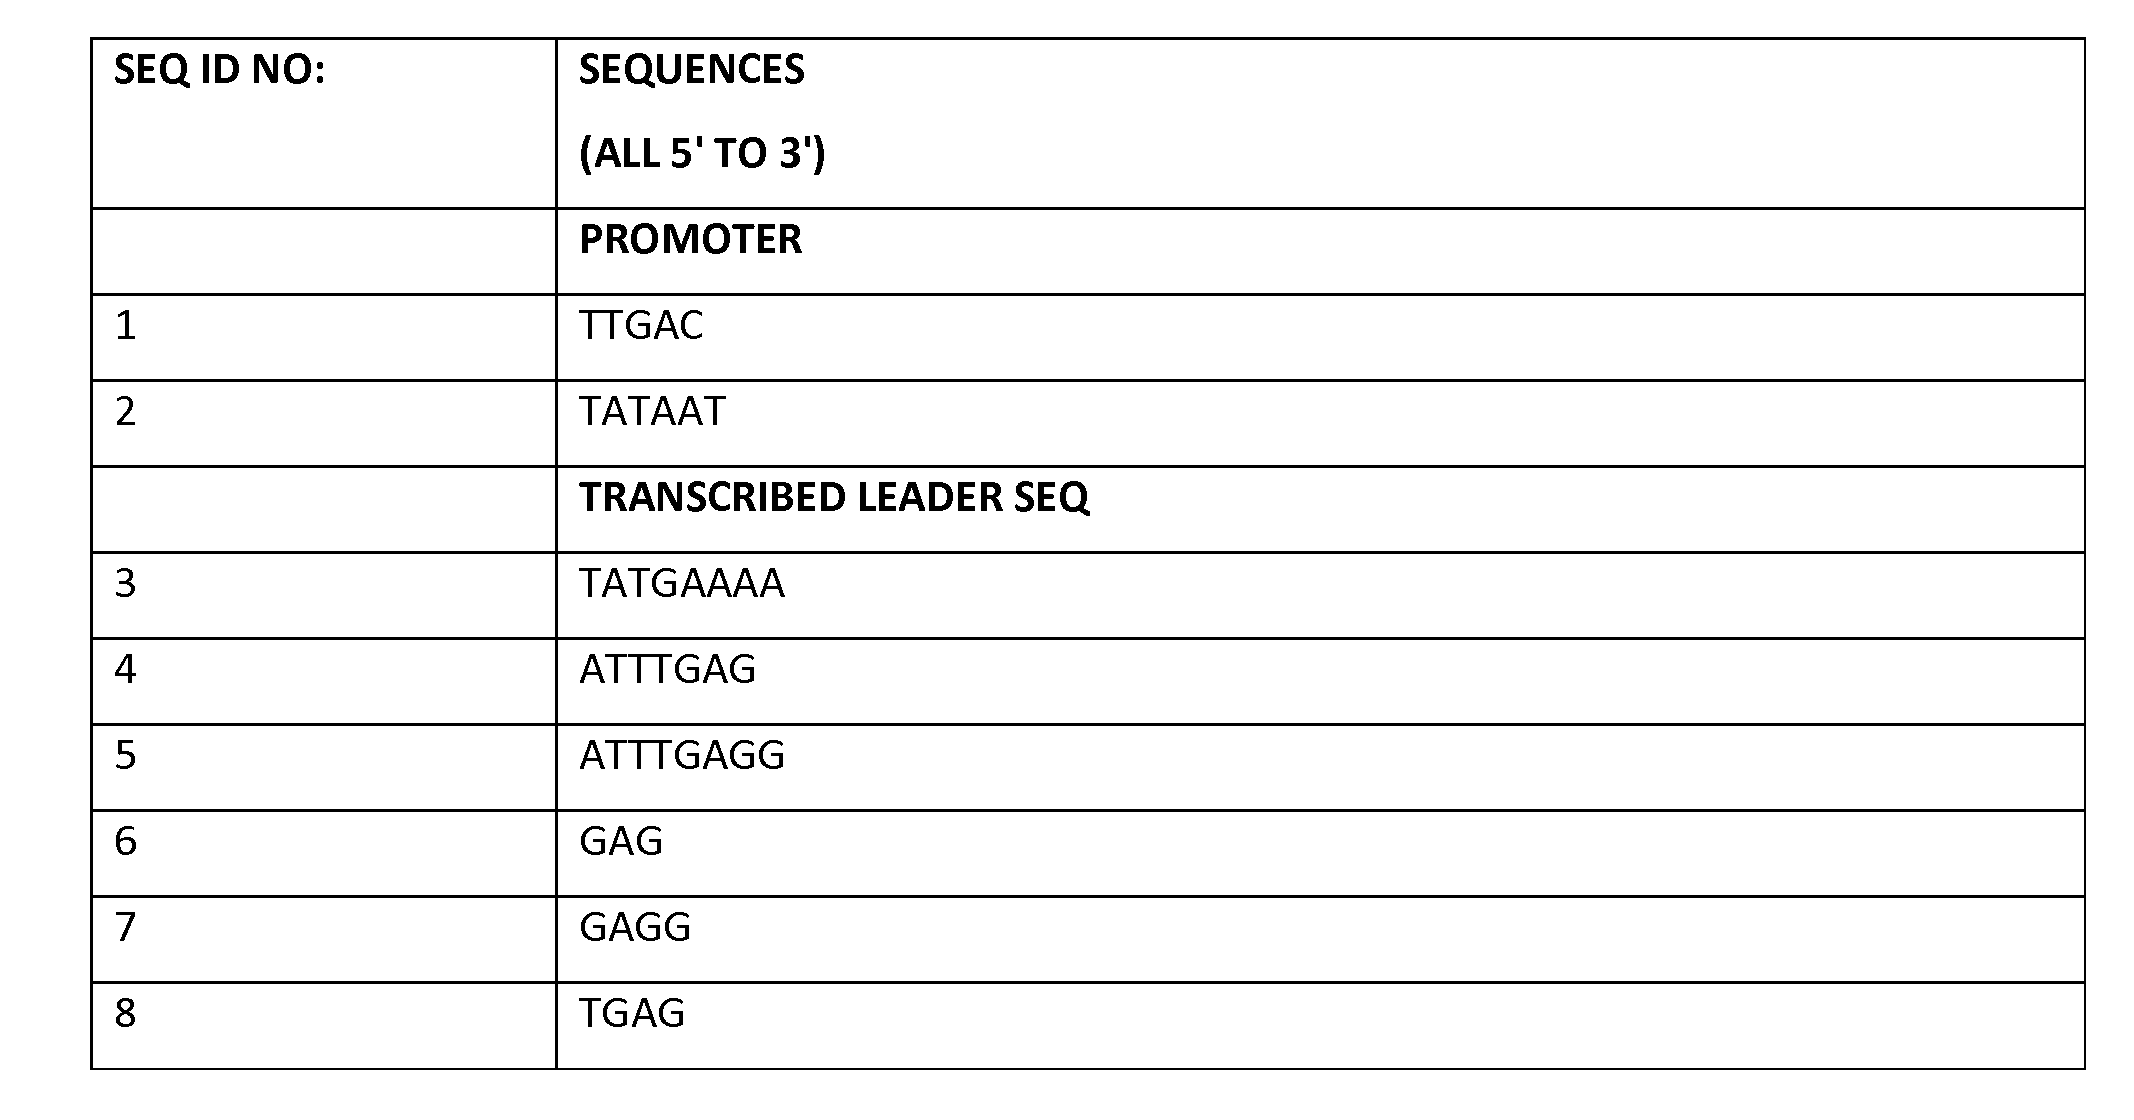2134x1120 pixels.
Task: Click the TGAG sequence text
Action: [632, 1014]
